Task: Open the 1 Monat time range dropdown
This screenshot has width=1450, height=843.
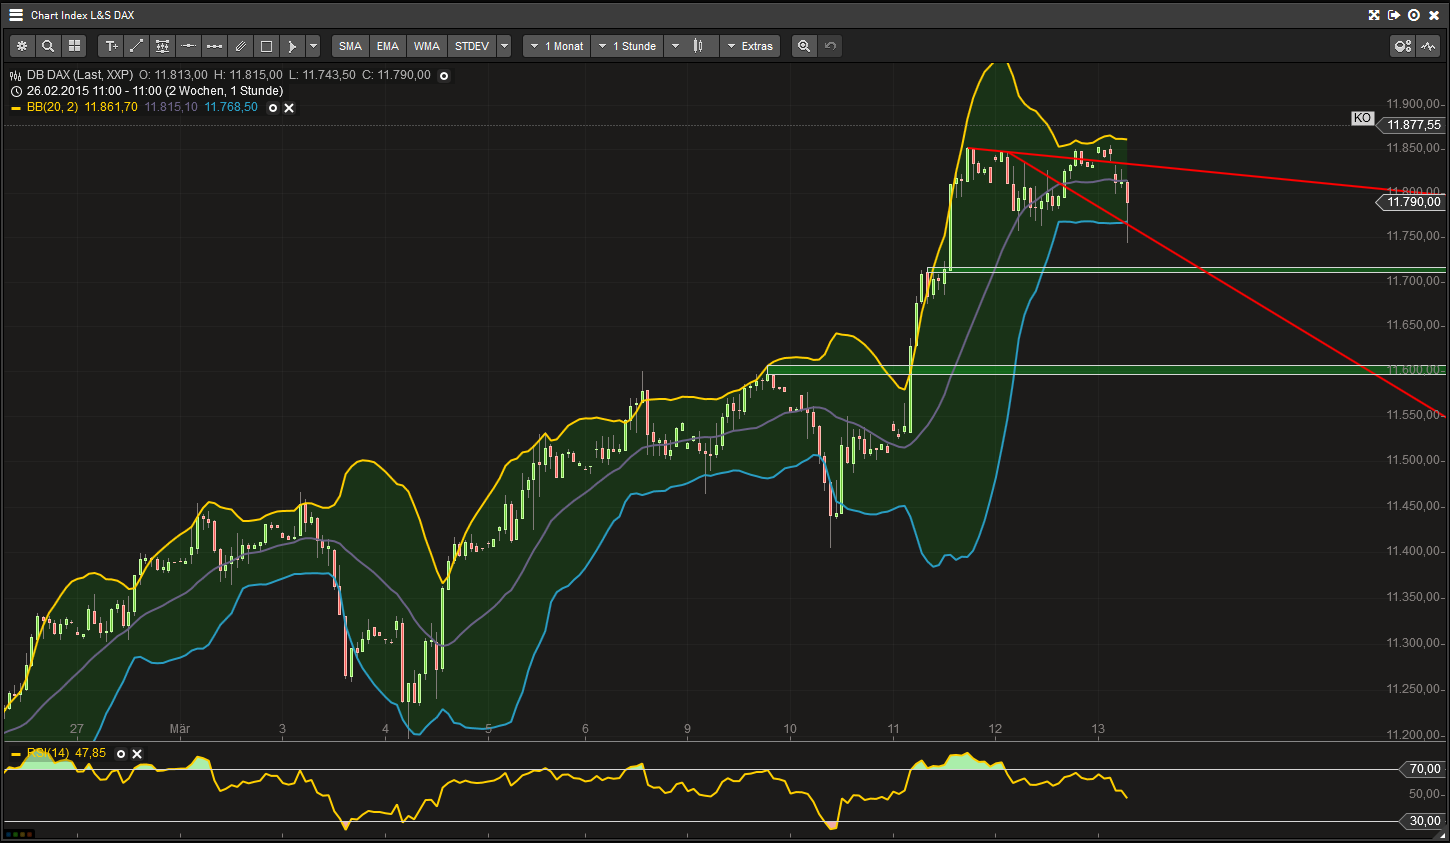Action: pyautogui.click(x=556, y=45)
